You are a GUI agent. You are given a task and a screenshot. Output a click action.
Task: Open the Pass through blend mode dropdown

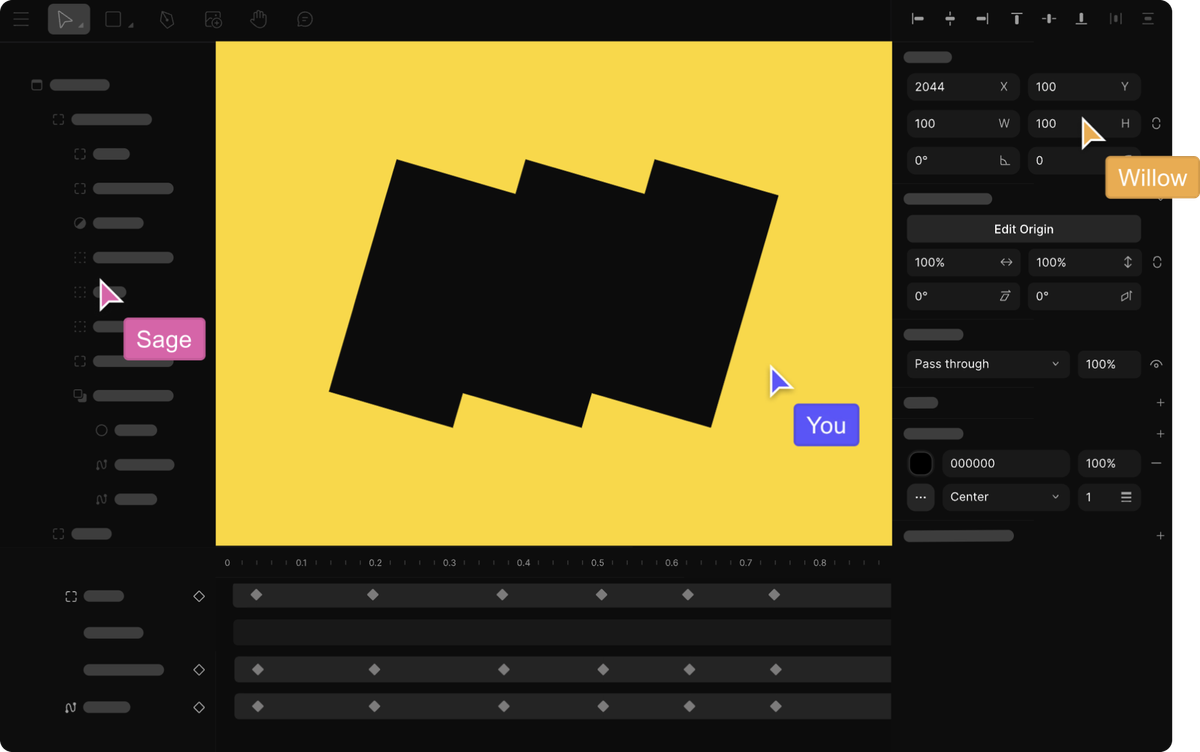(986, 365)
